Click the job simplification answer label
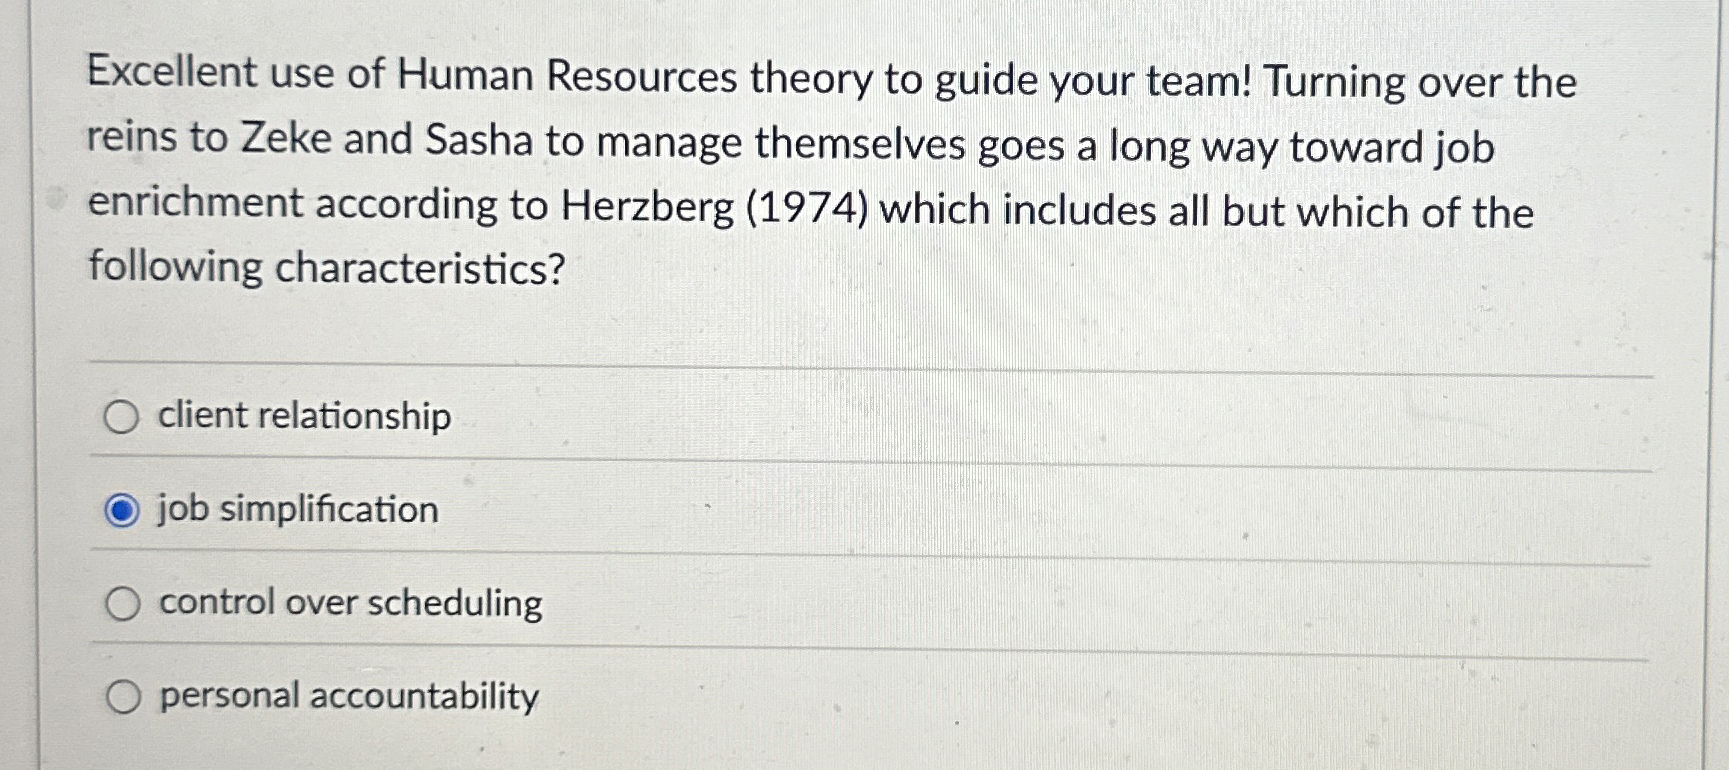 click(x=295, y=510)
